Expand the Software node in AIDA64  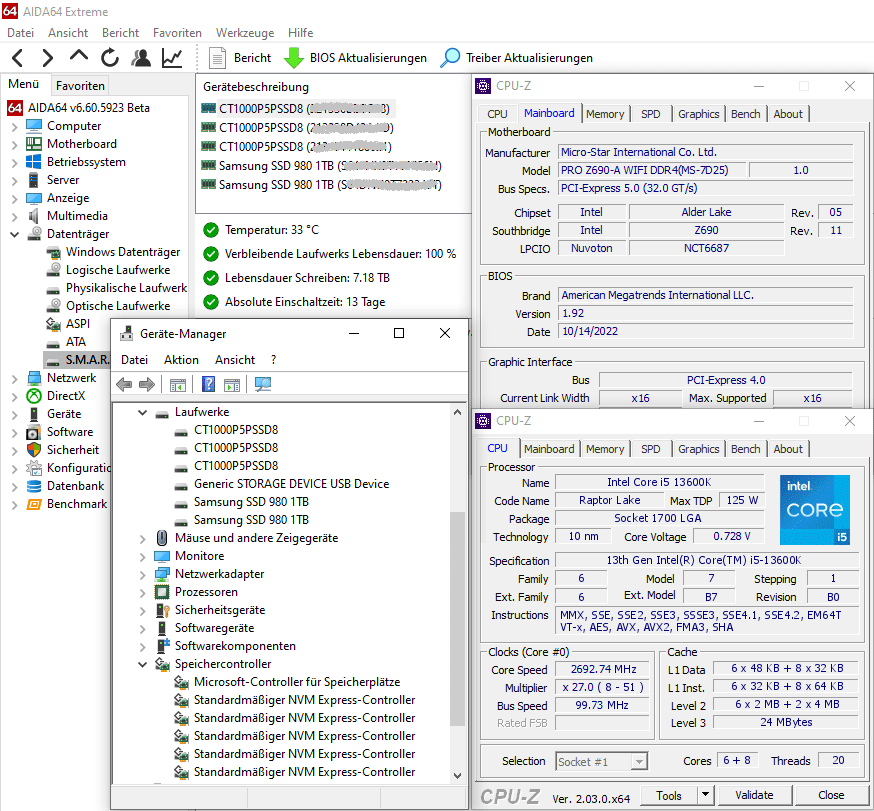[14, 433]
